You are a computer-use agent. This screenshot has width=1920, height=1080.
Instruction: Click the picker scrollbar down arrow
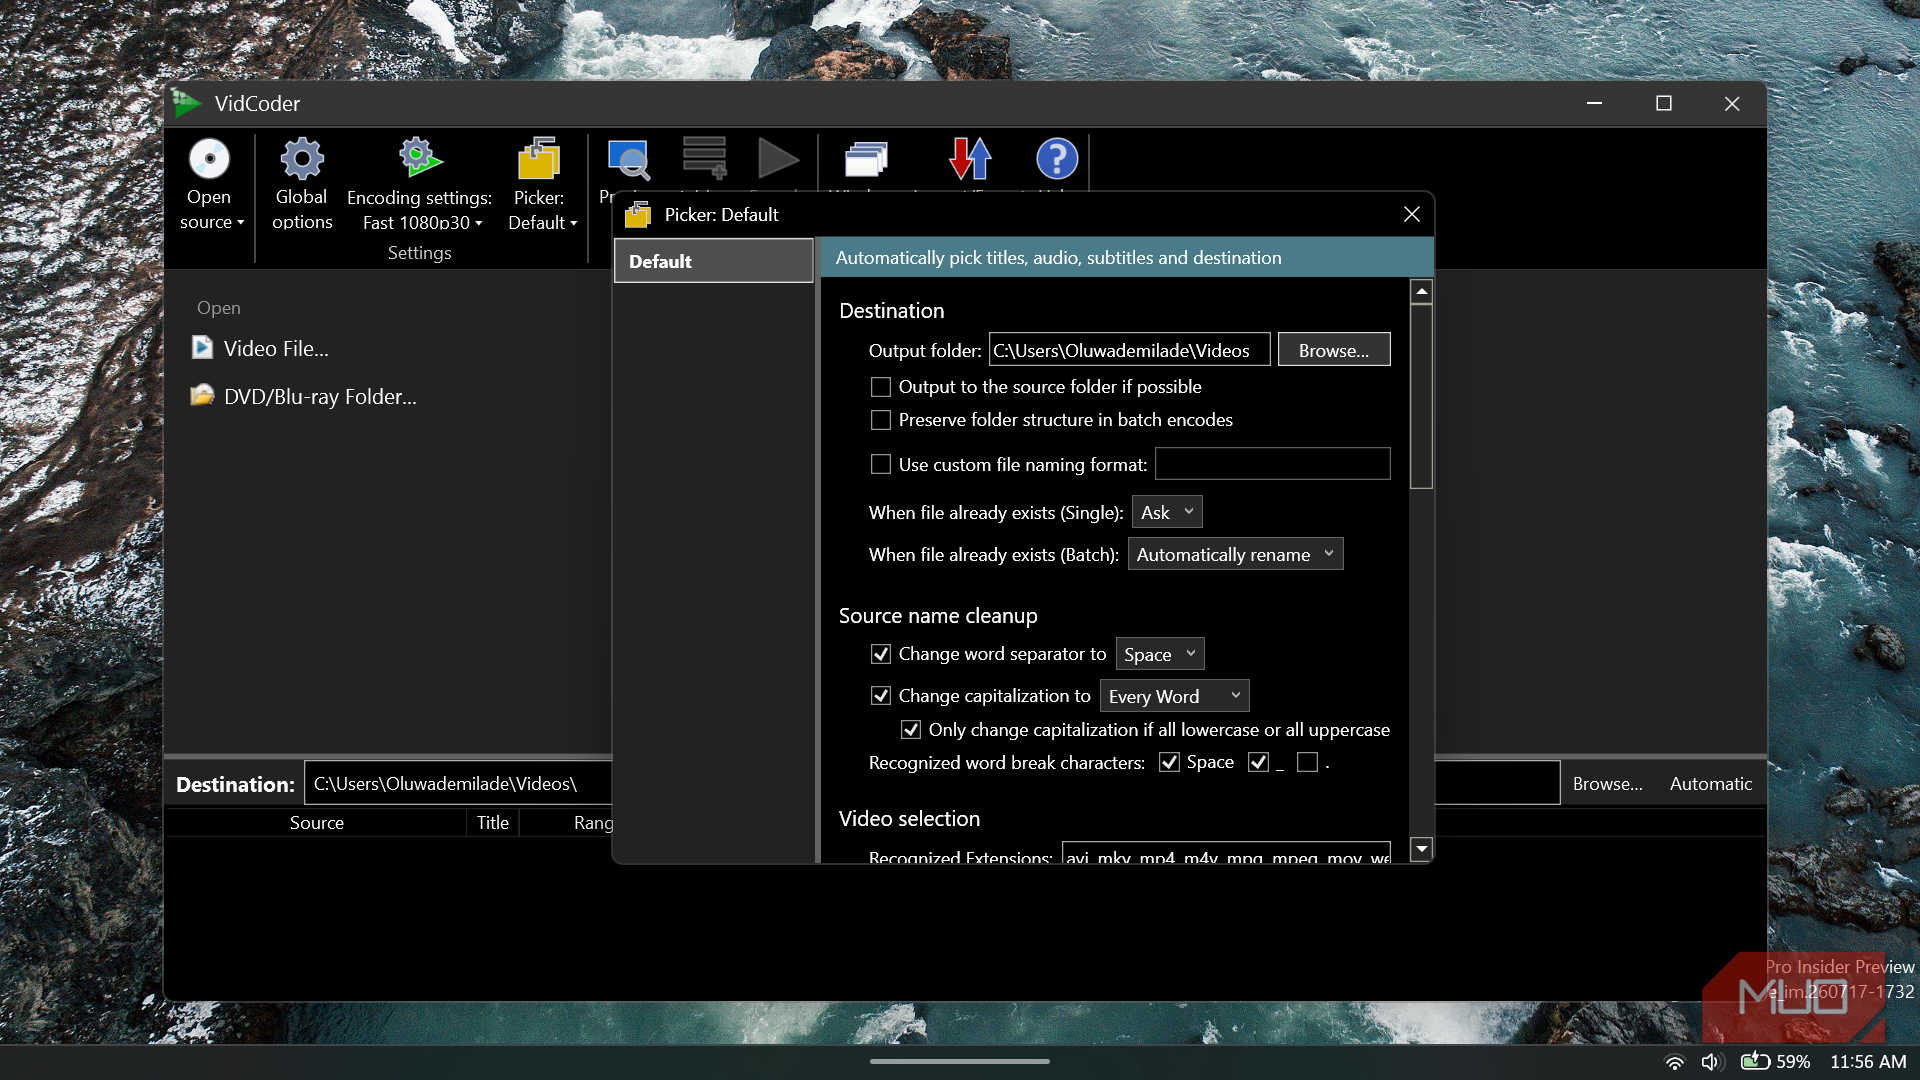pyautogui.click(x=1421, y=849)
